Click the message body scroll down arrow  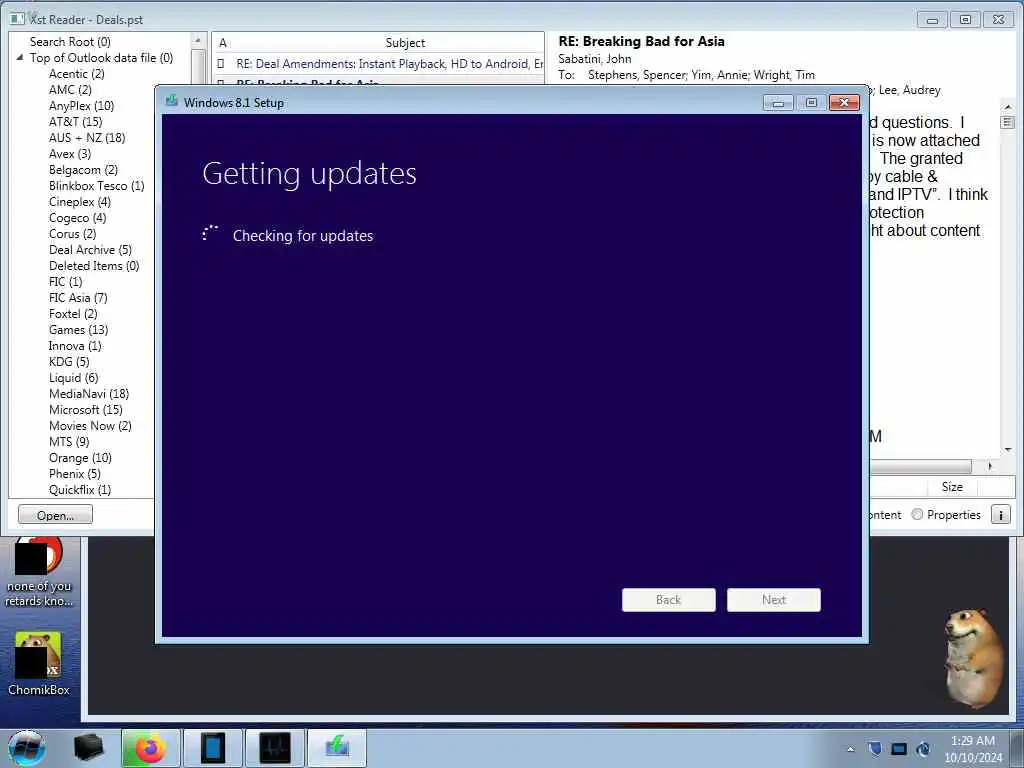click(x=1008, y=450)
